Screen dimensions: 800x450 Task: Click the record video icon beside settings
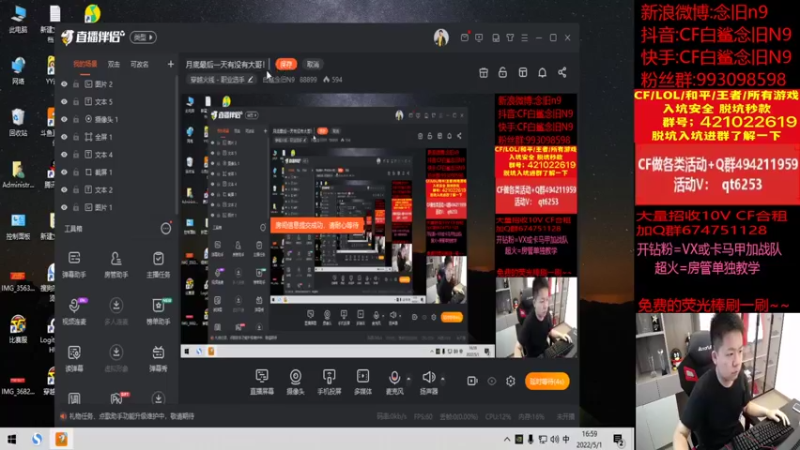point(472,381)
